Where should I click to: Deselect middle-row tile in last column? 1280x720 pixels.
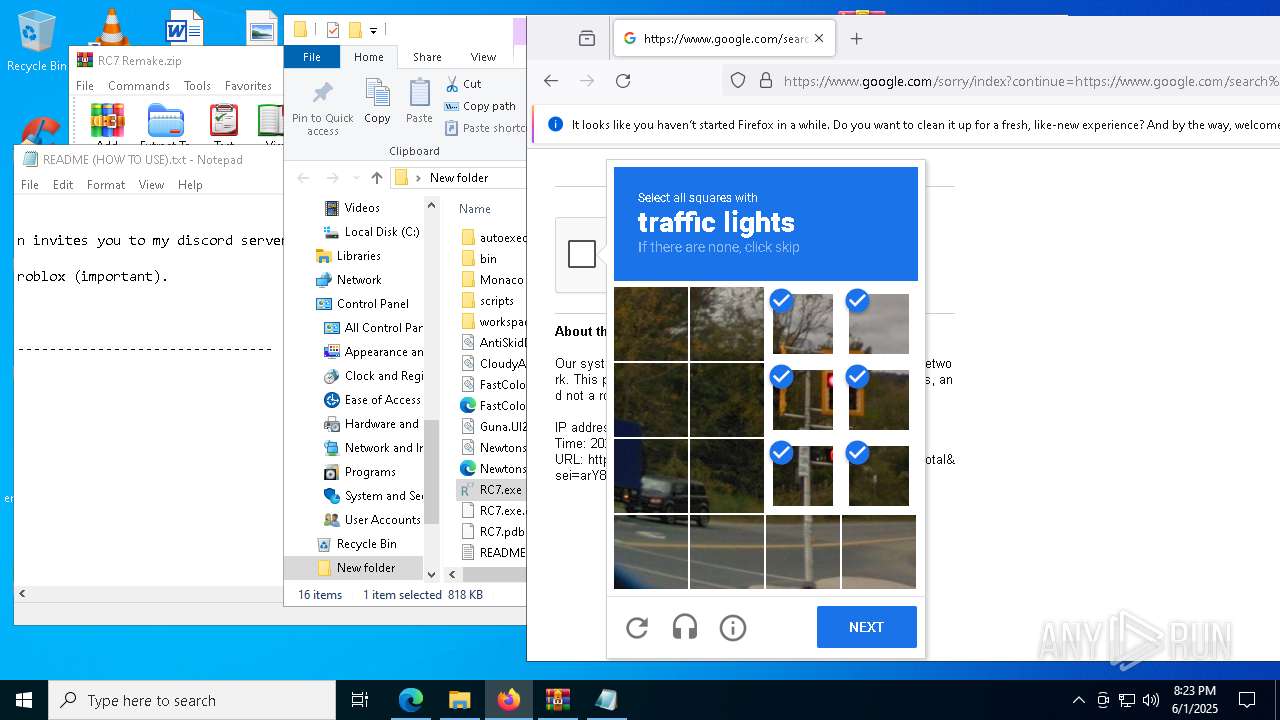[x=879, y=400]
